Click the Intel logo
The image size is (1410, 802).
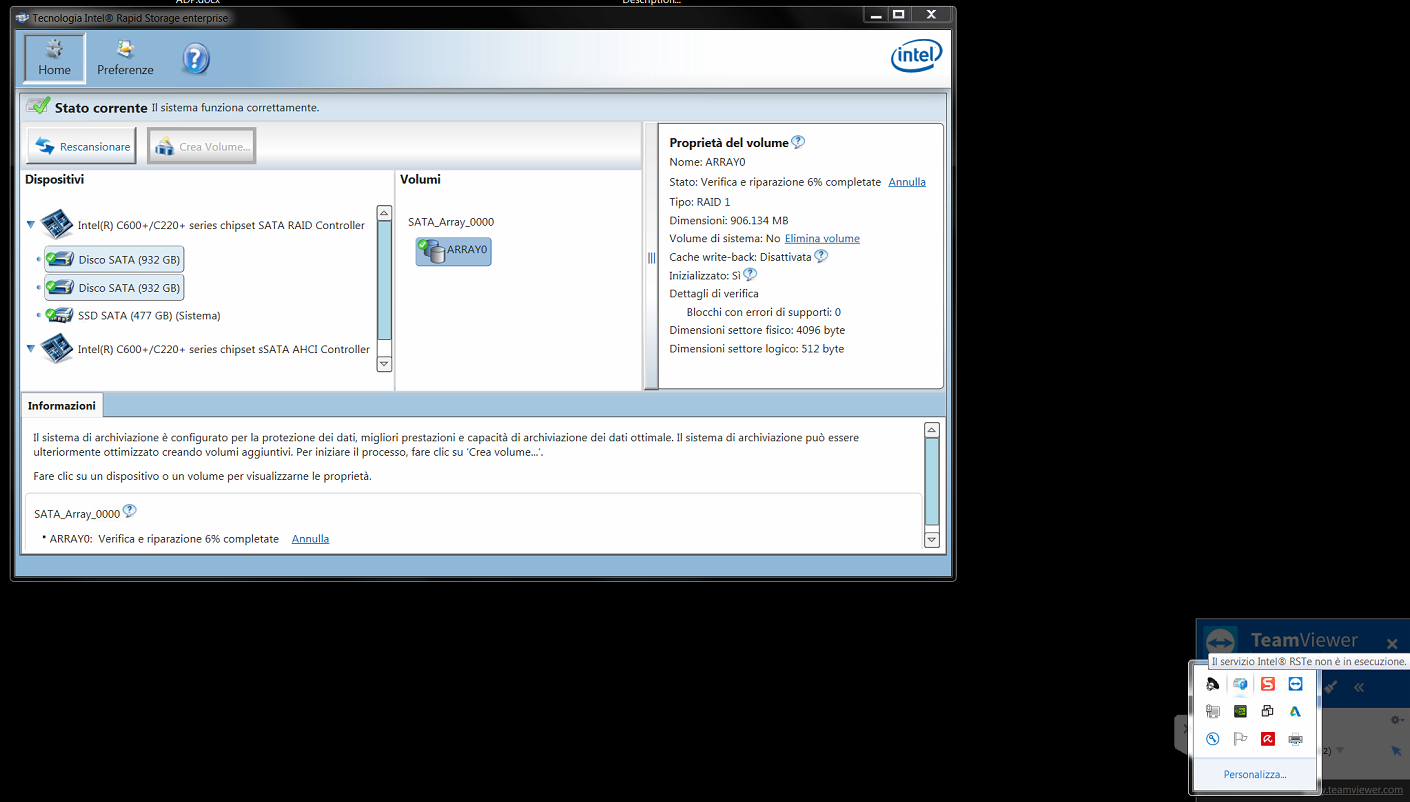[x=916, y=56]
